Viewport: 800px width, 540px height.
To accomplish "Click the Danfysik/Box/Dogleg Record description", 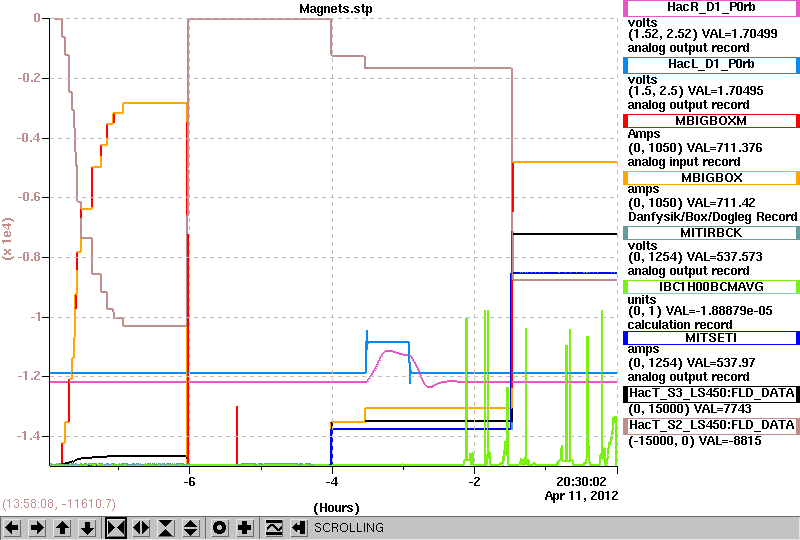I will (712, 217).
